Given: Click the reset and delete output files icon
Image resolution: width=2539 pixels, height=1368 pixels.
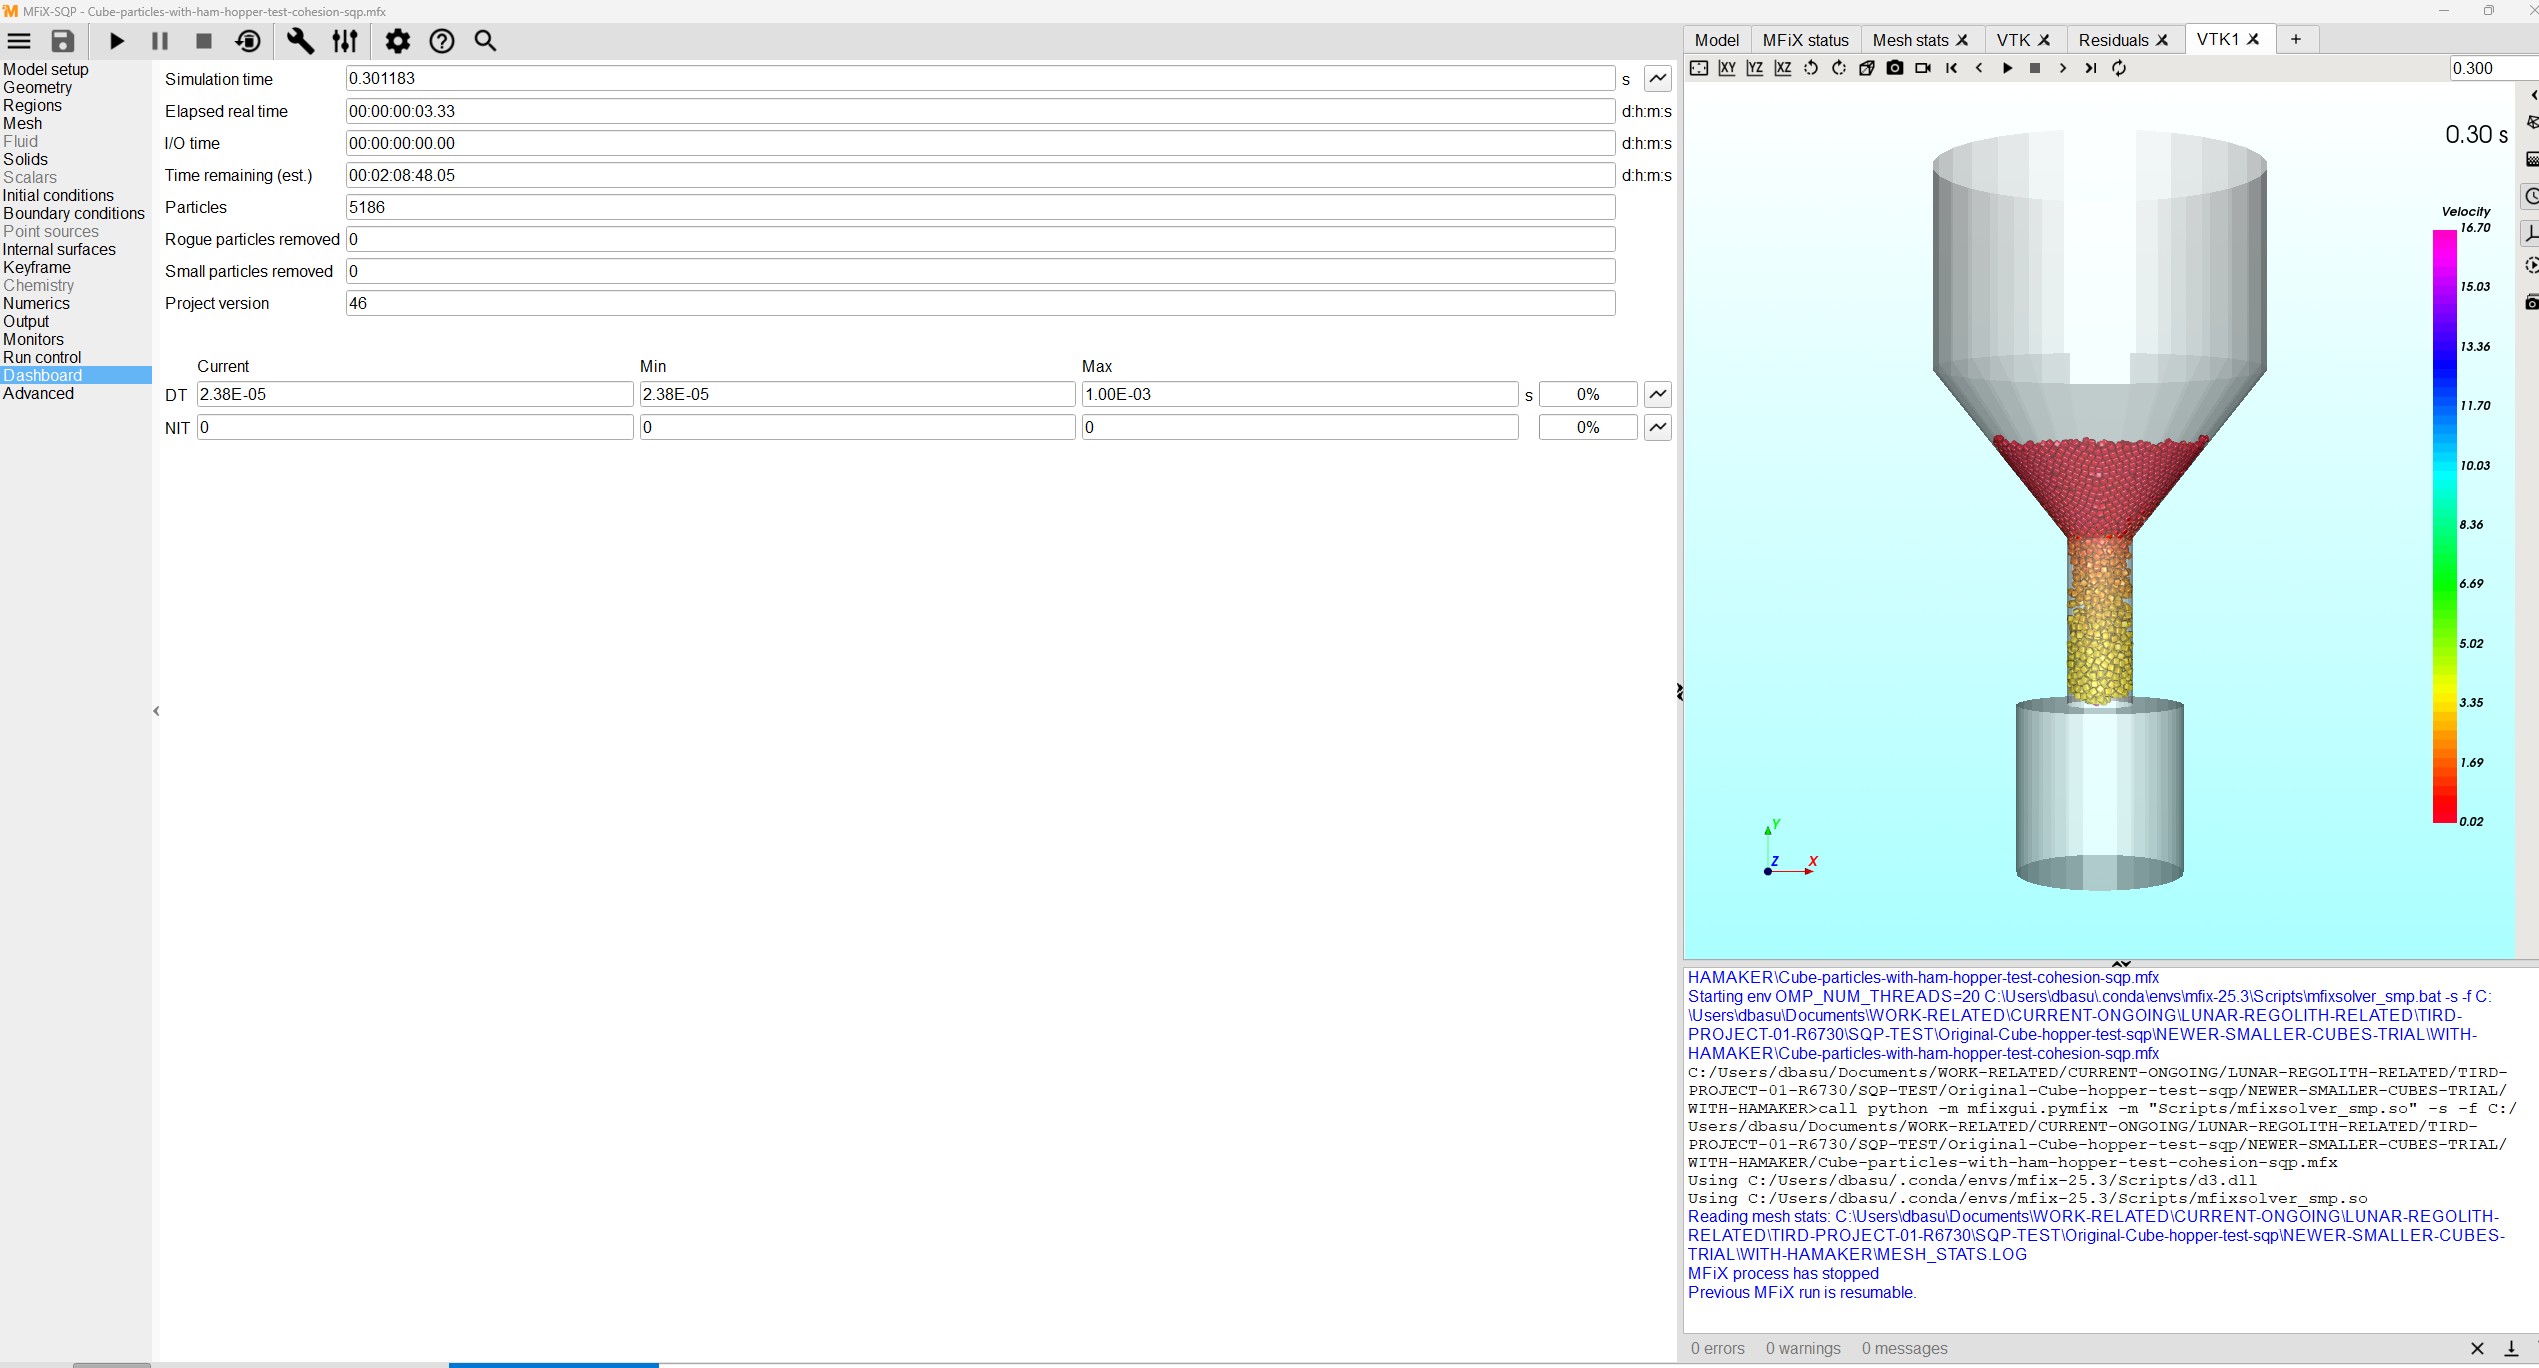Looking at the screenshot, I should 248,41.
